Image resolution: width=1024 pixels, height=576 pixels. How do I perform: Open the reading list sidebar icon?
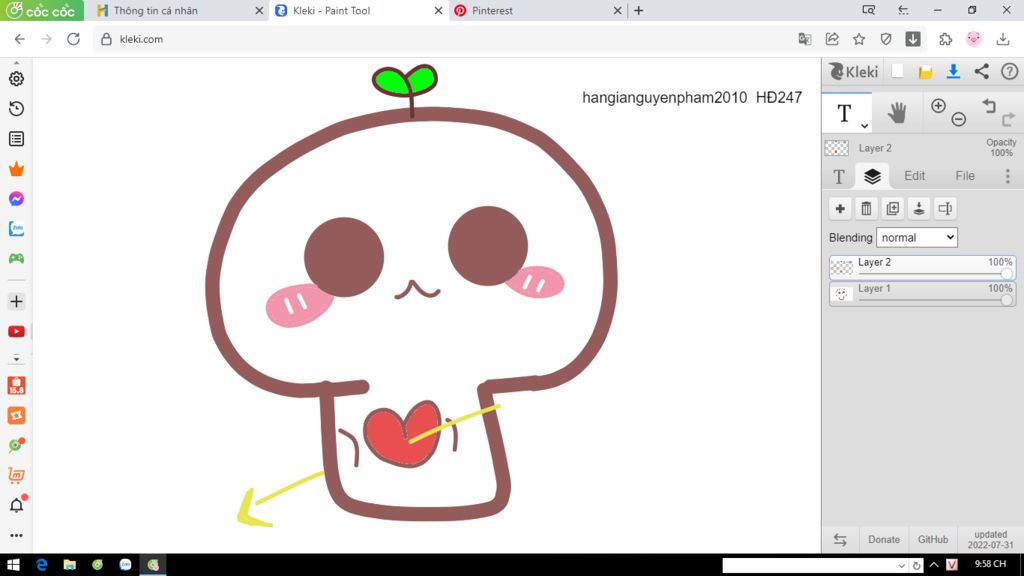pos(16,138)
